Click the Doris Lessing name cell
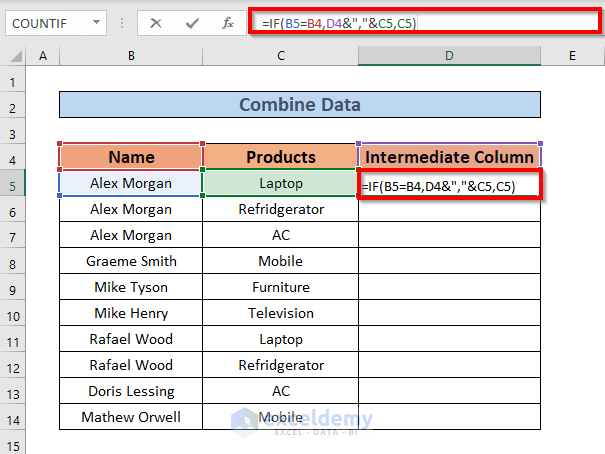 (131, 392)
